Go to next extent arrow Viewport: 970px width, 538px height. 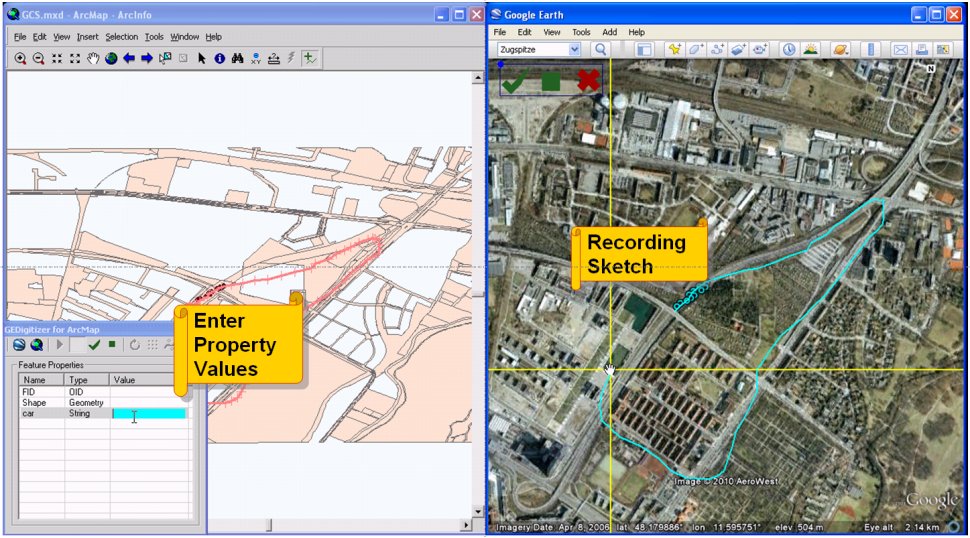point(147,58)
